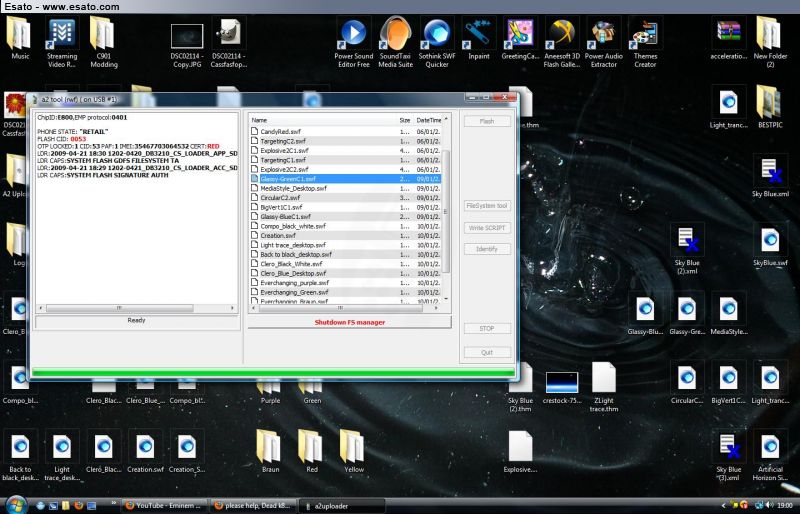Open the Windows Start orb
Screen dimensions: 800x514
[x=16, y=505]
